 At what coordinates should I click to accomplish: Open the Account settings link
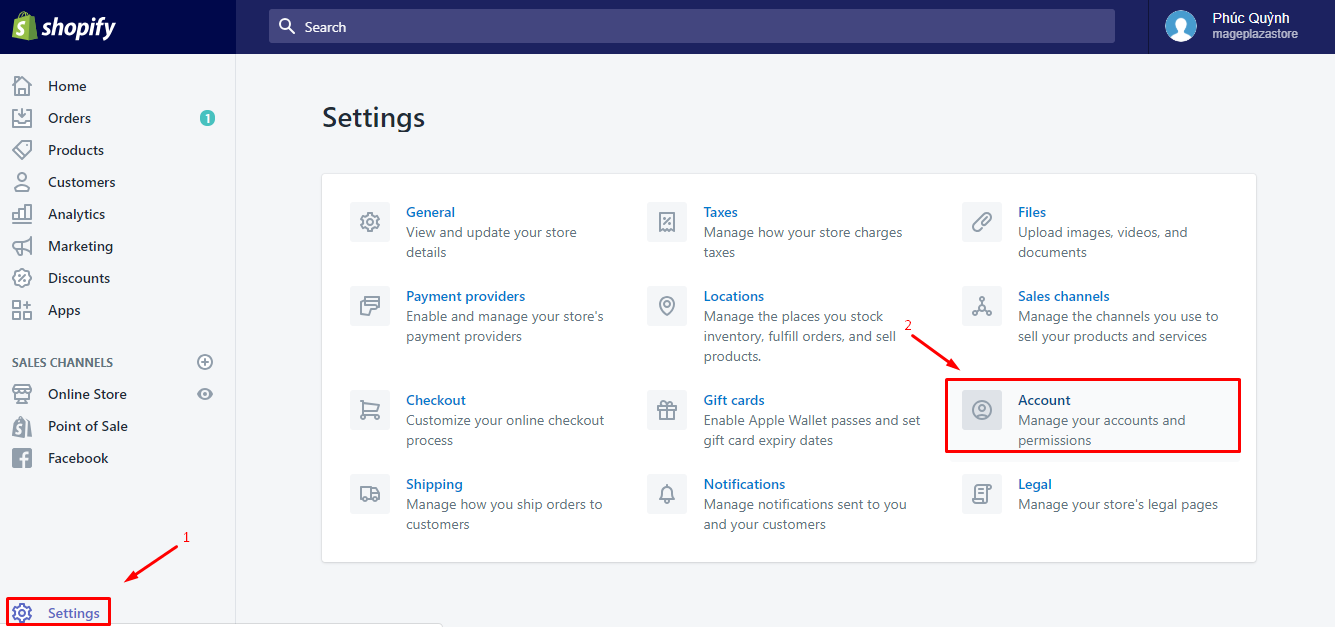[1044, 400]
